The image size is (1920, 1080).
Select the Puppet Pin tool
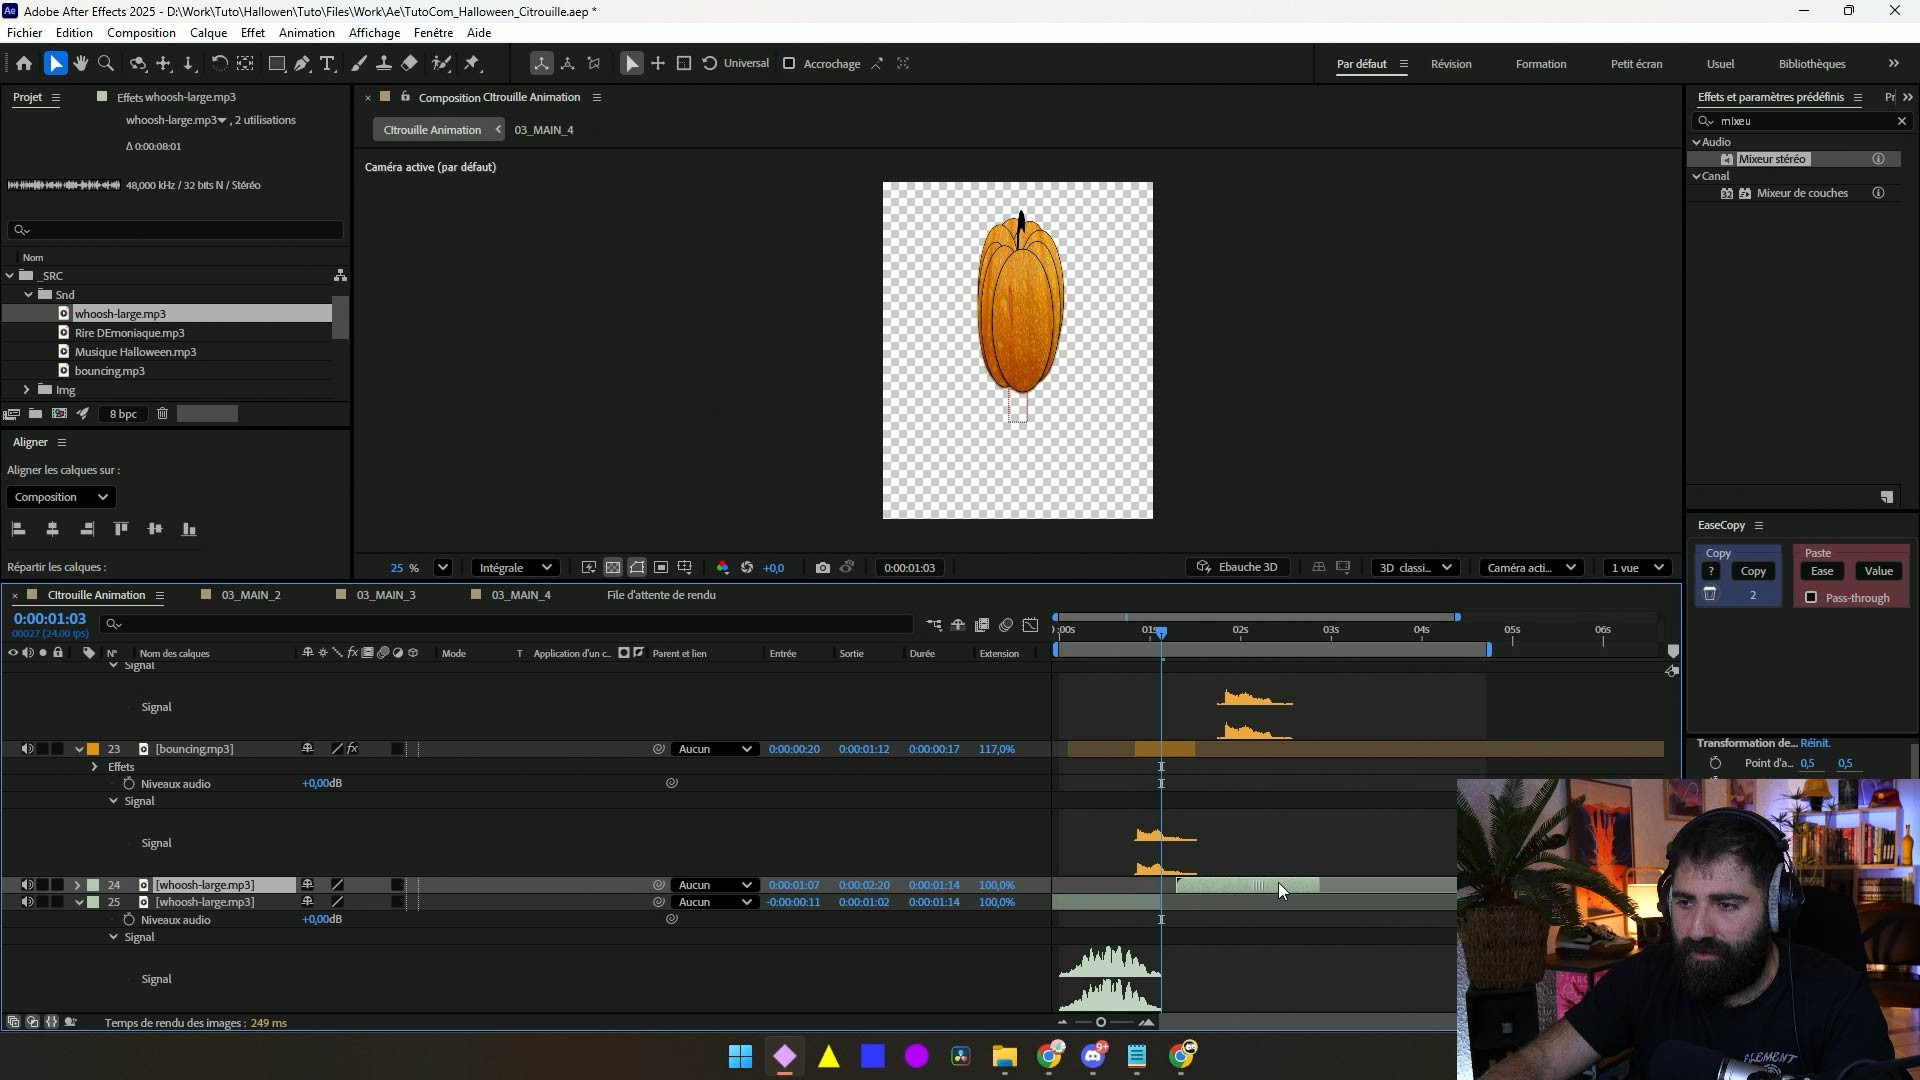[x=472, y=64]
